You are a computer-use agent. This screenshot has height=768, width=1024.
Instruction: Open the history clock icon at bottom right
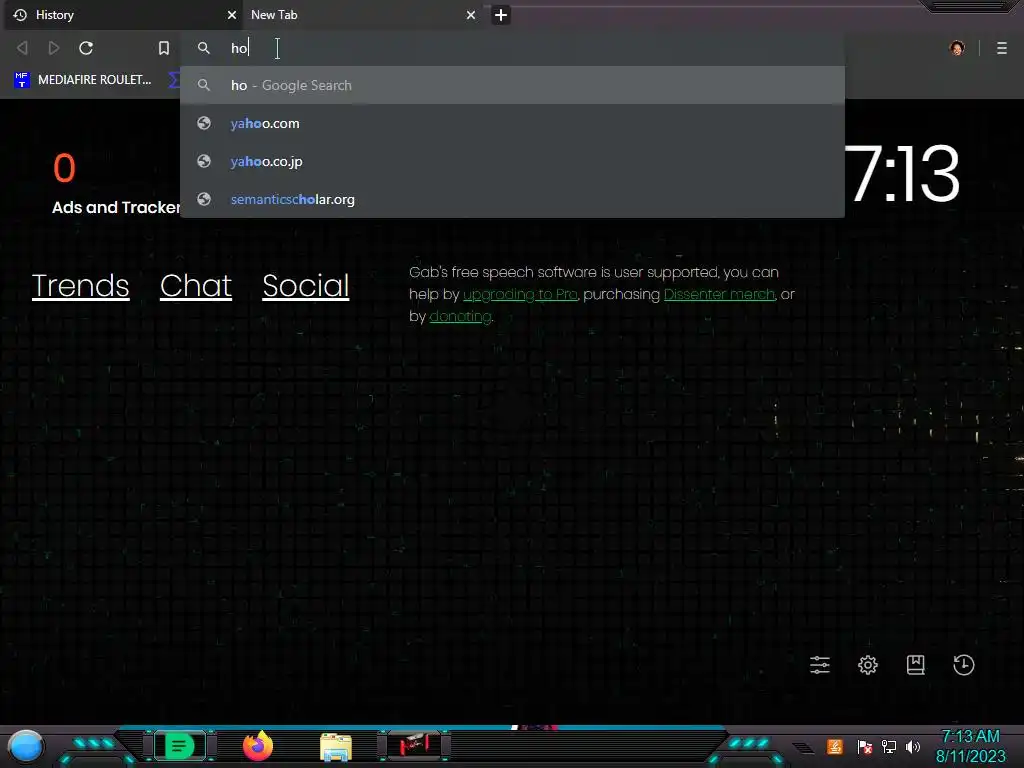point(964,665)
